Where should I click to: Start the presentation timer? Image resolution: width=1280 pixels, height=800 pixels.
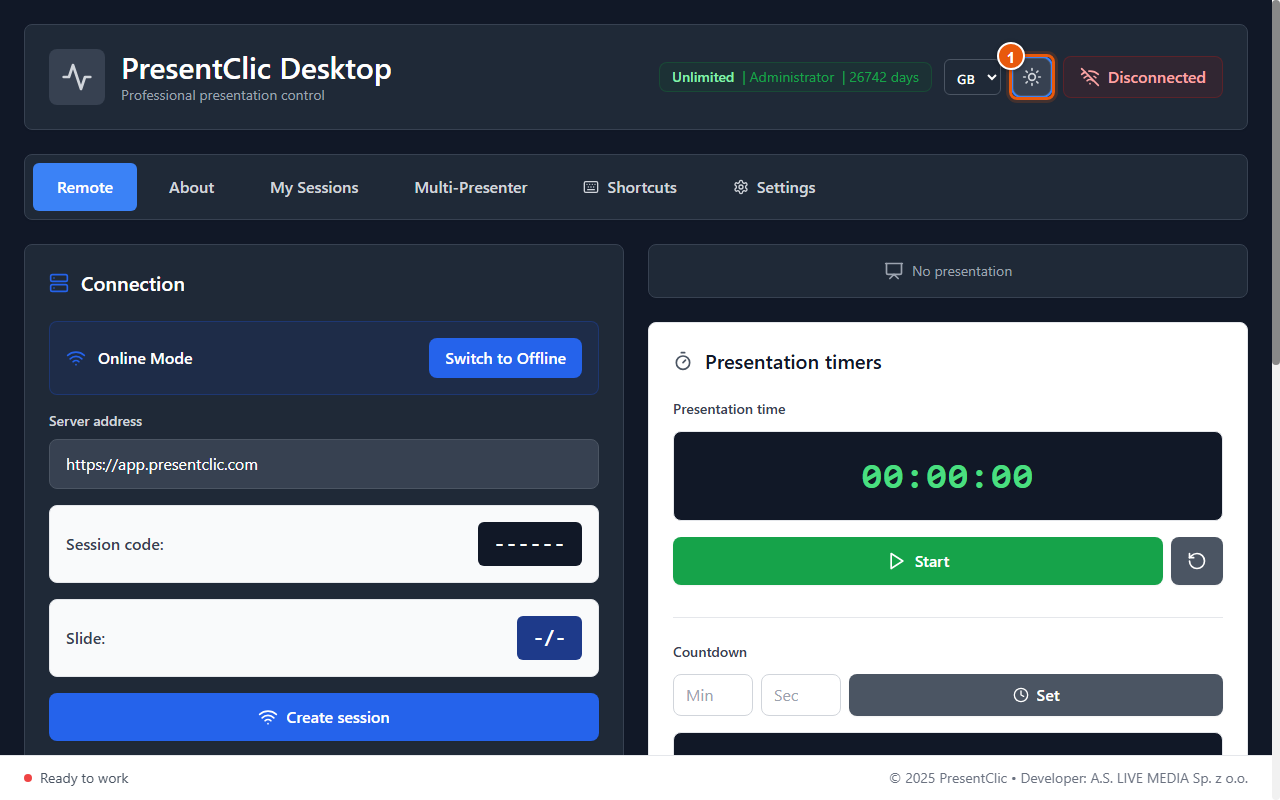click(x=918, y=561)
